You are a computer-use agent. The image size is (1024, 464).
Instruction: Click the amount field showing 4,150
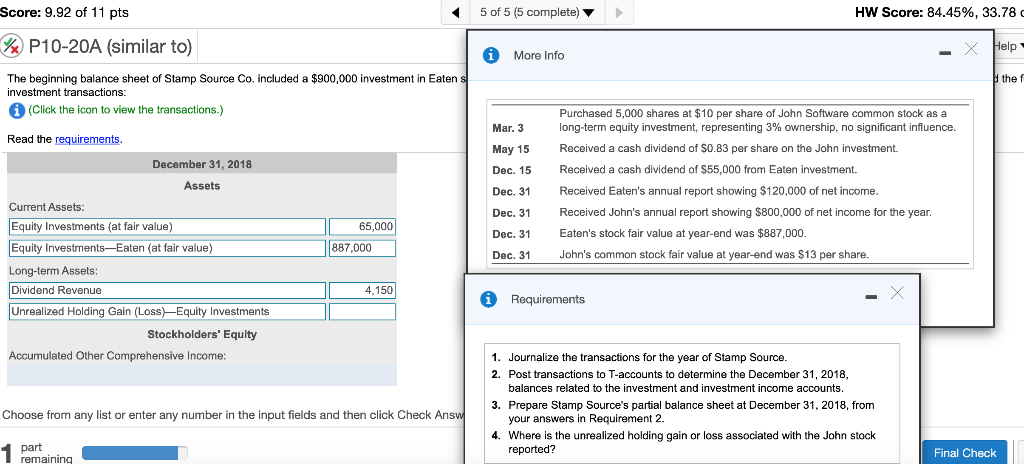coord(362,290)
